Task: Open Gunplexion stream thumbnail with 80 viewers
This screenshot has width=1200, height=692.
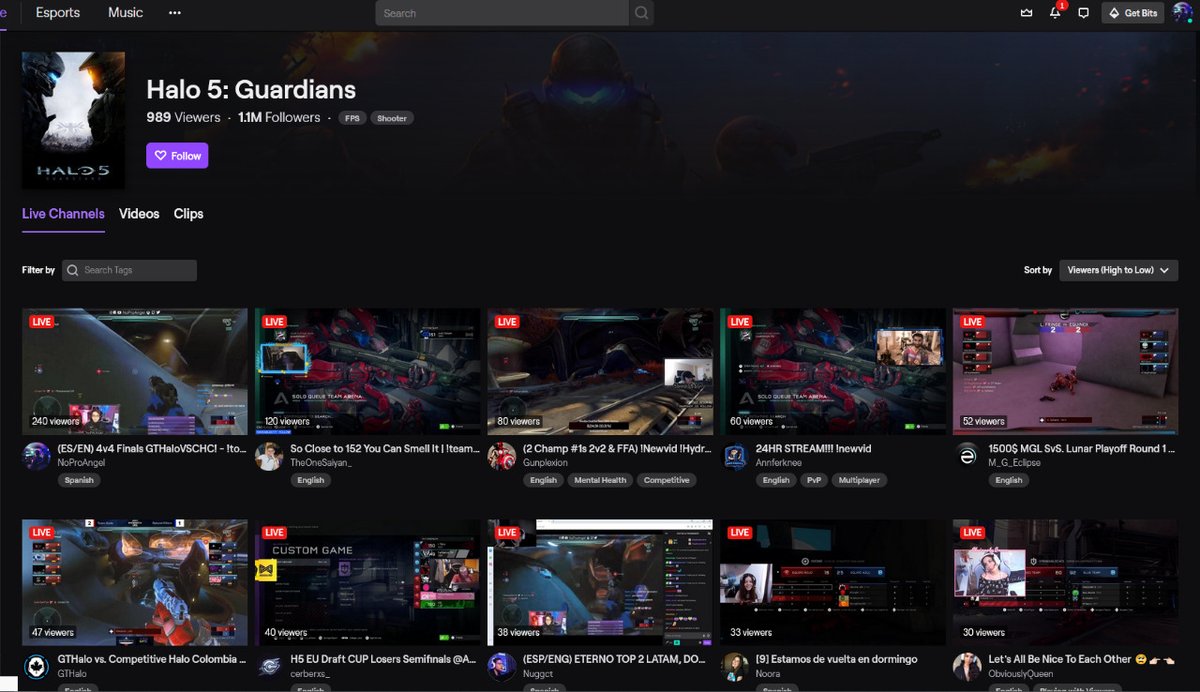Action: (x=600, y=371)
